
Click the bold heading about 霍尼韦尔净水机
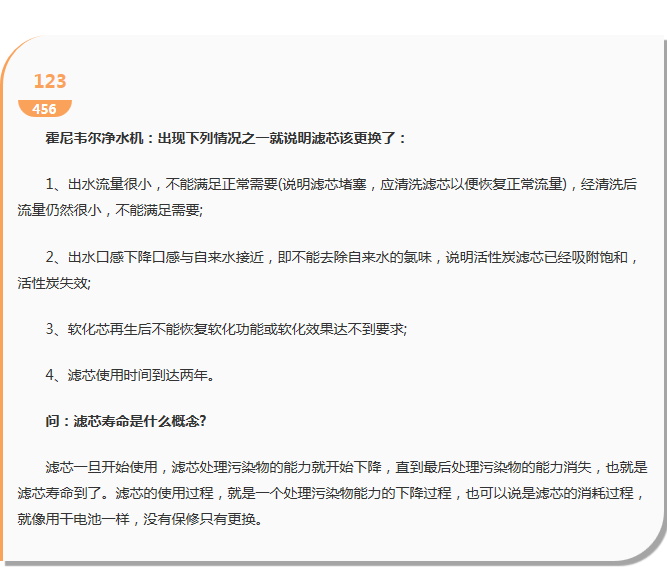tap(226, 139)
